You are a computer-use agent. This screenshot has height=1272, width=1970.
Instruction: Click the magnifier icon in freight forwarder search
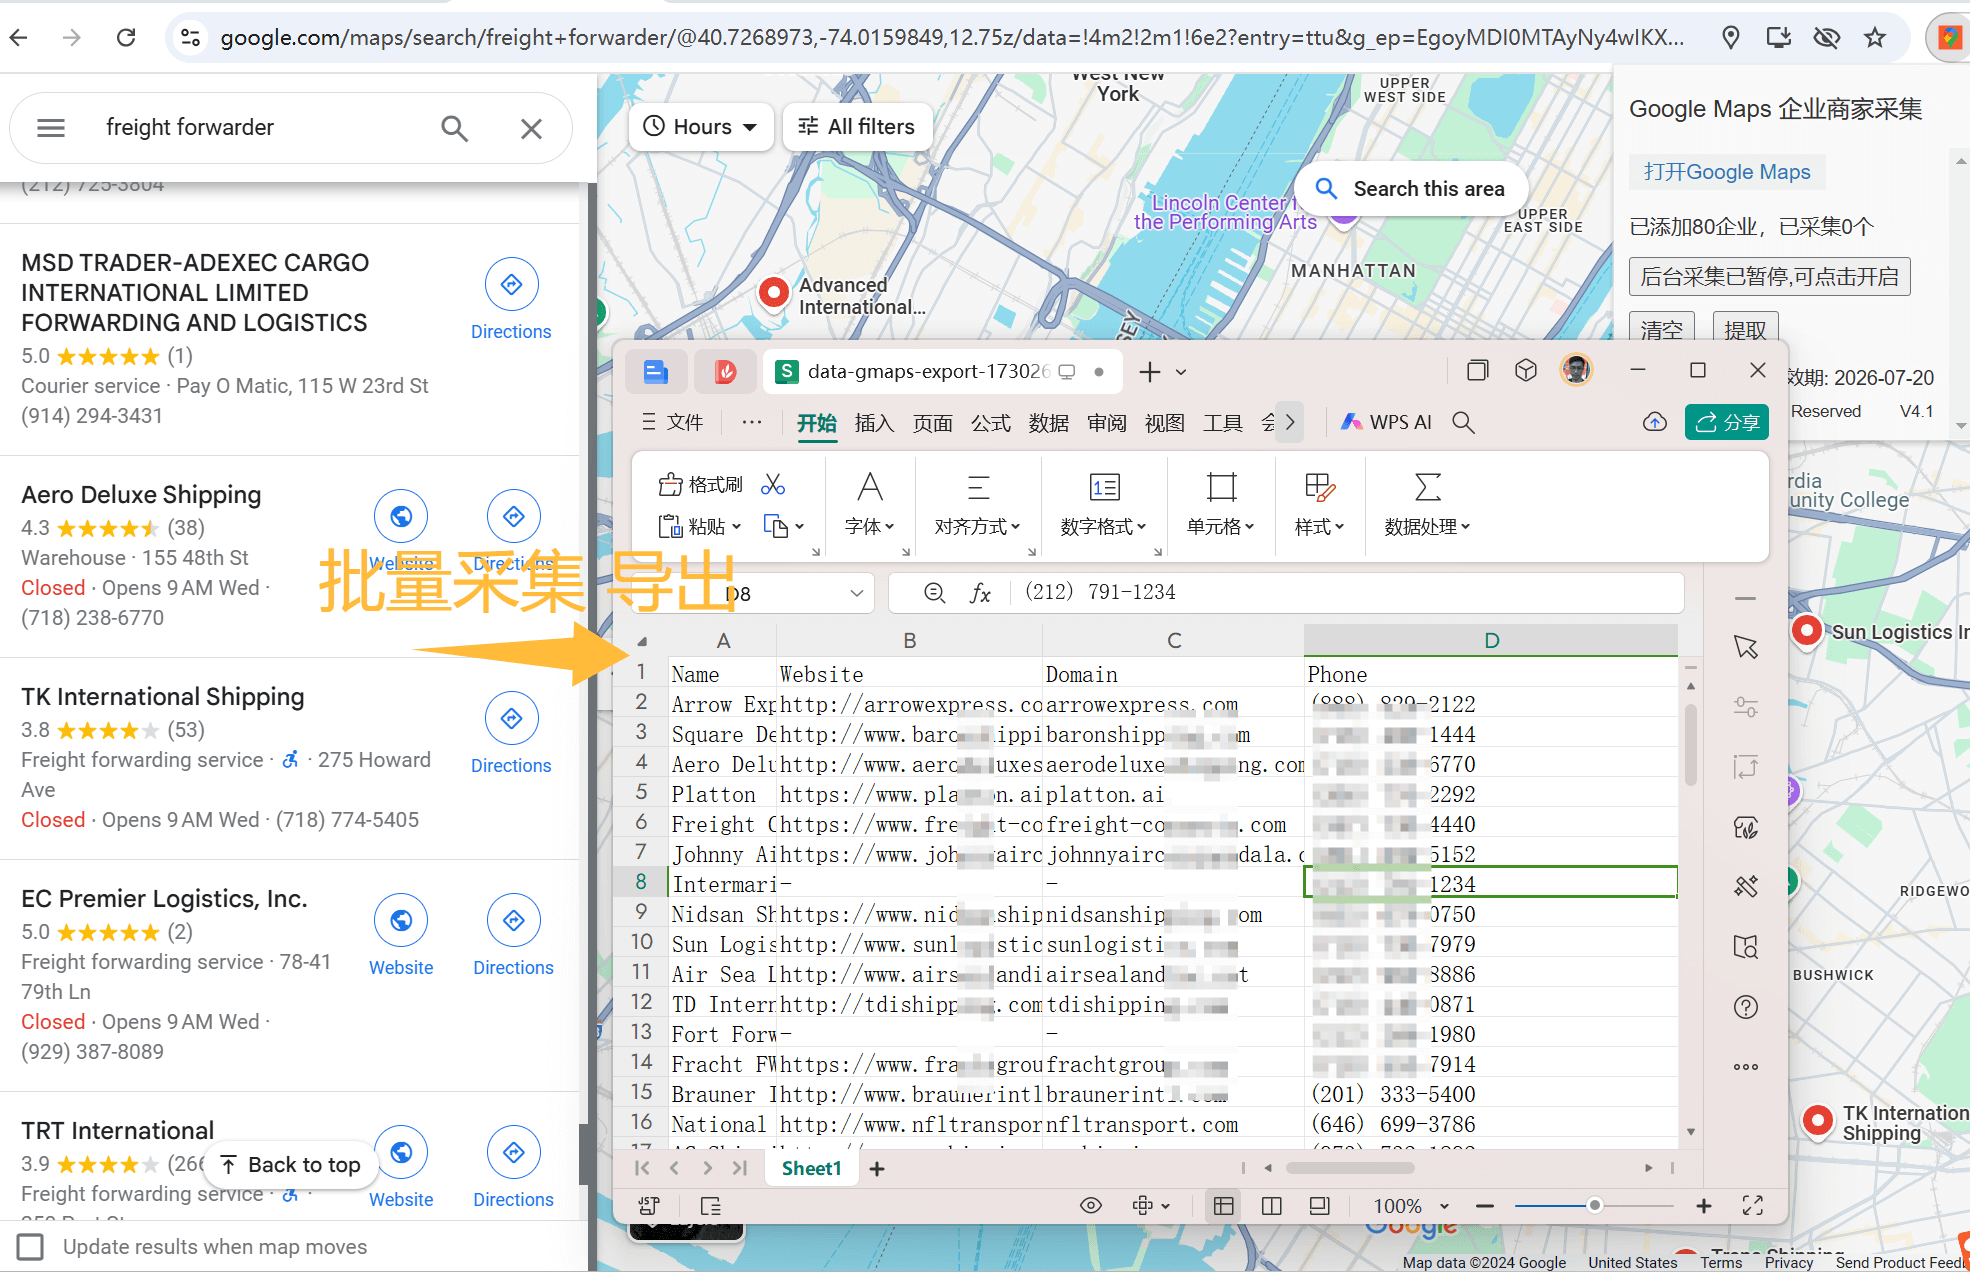coord(455,128)
